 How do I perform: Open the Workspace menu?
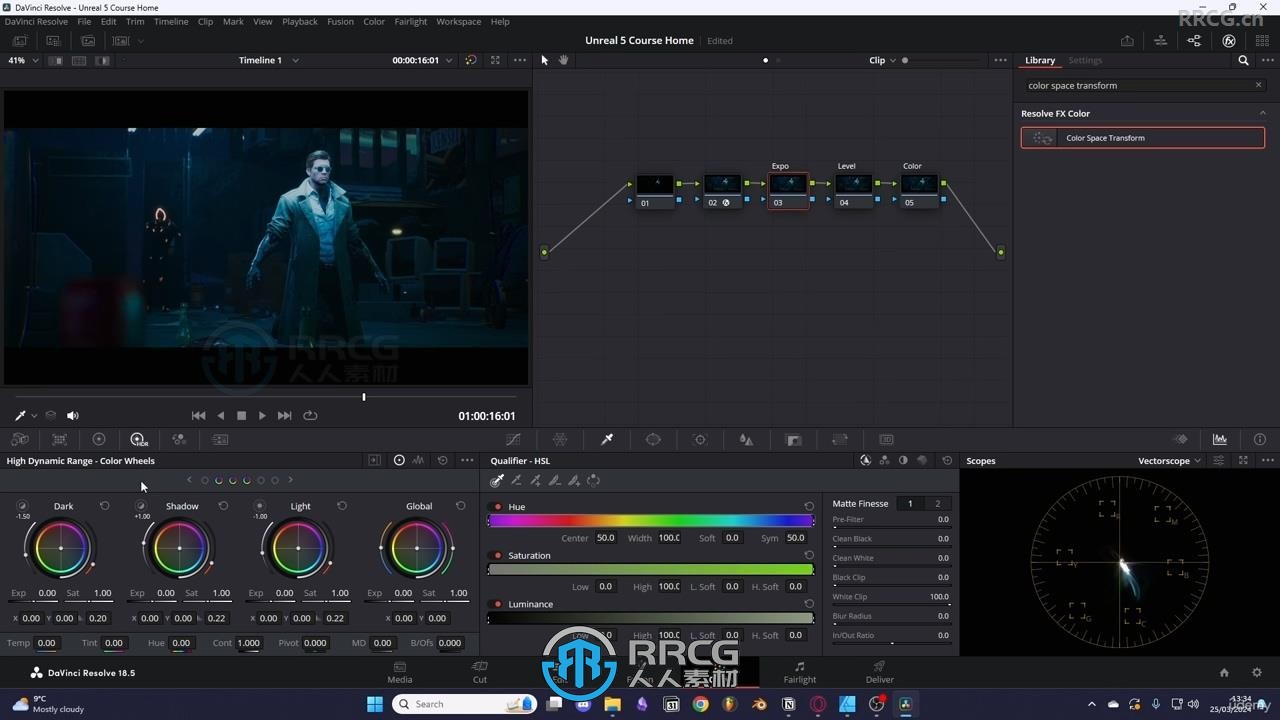(x=458, y=21)
